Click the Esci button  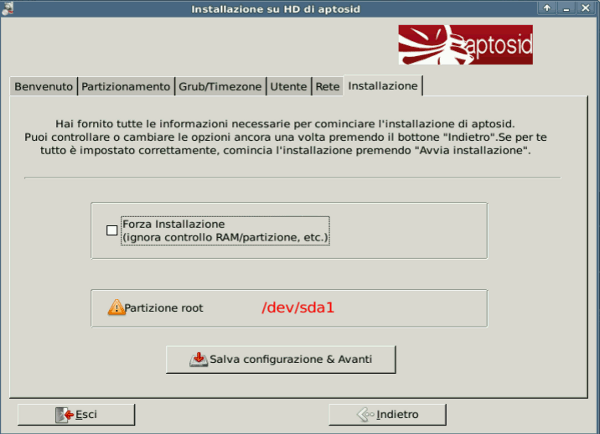coord(76,414)
